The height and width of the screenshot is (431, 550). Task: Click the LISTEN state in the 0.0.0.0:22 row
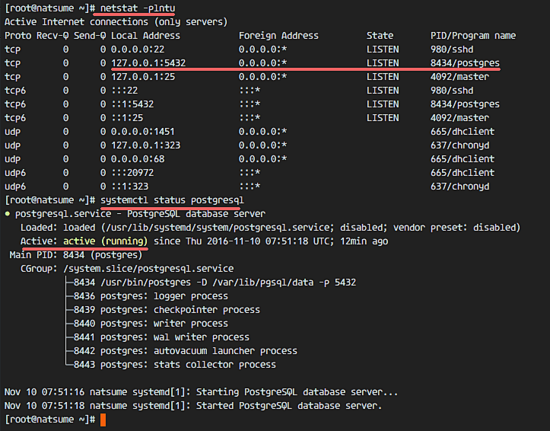[382, 49]
